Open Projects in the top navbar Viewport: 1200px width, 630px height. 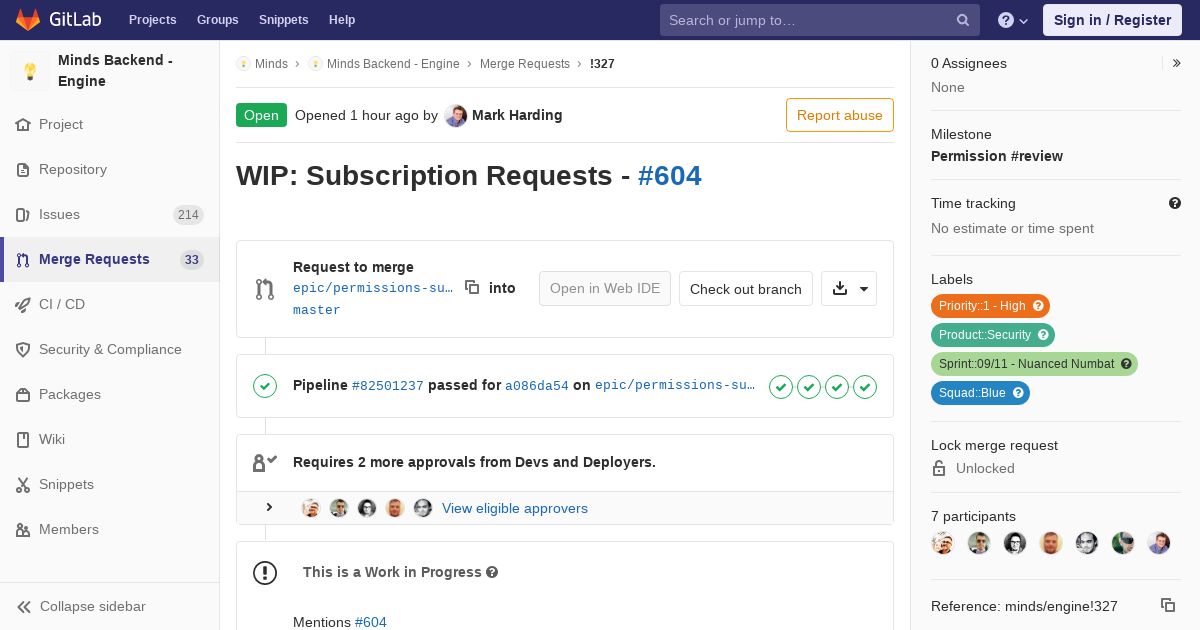point(152,20)
